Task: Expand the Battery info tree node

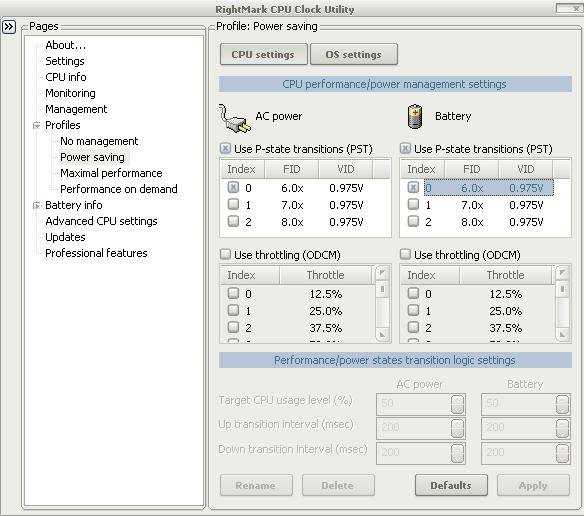Action: click(x=37, y=206)
